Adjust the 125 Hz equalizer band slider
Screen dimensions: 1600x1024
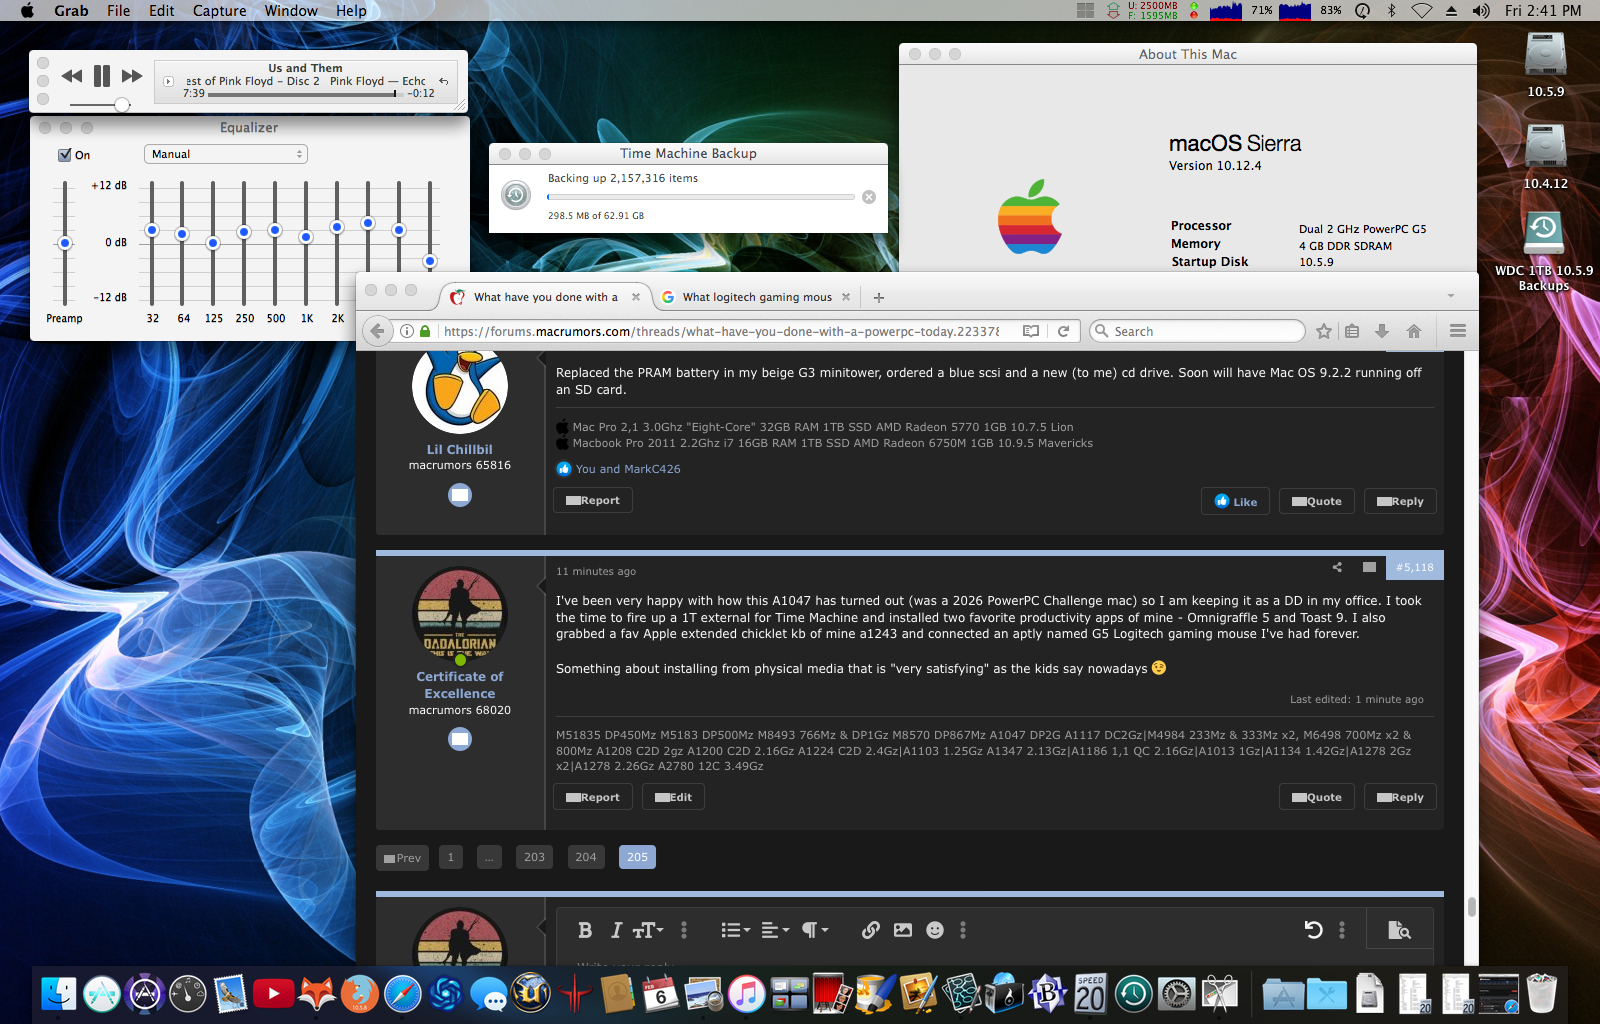pyautogui.click(x=213, y=243)
